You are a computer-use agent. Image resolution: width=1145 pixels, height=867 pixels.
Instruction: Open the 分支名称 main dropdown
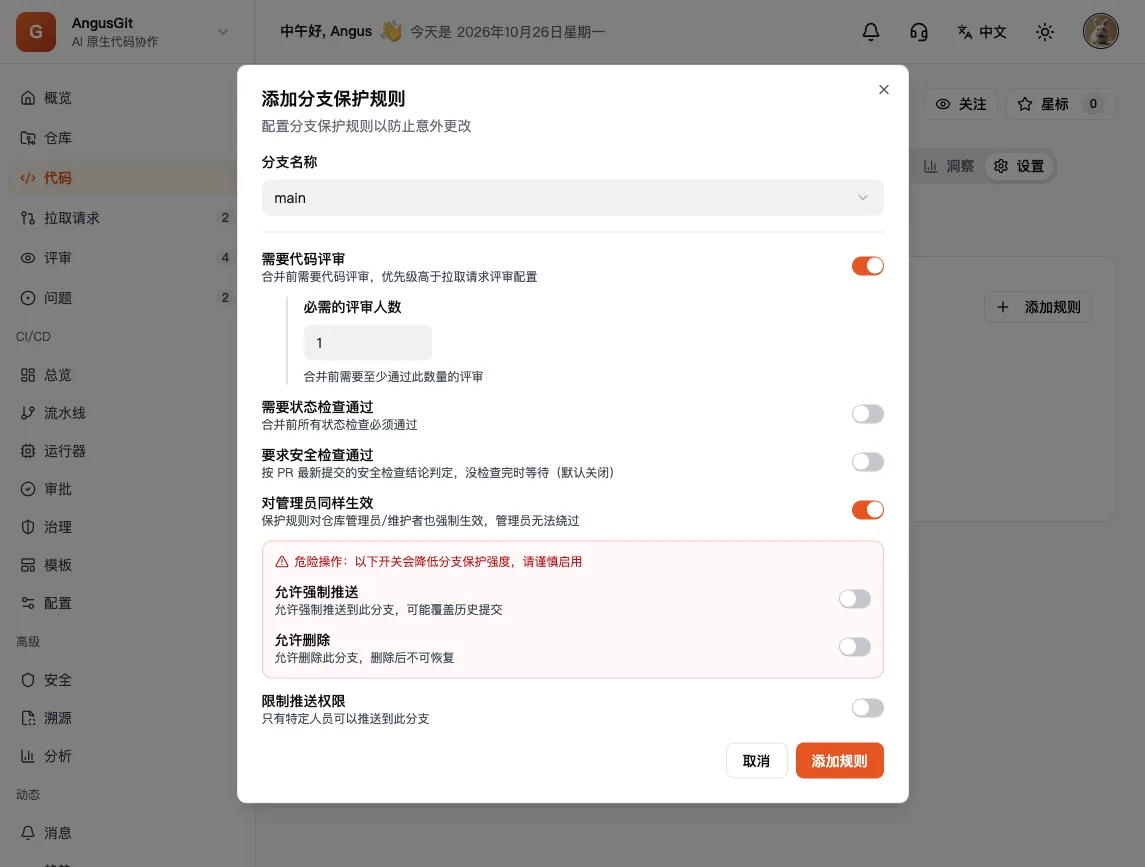[x=572, y=198]
